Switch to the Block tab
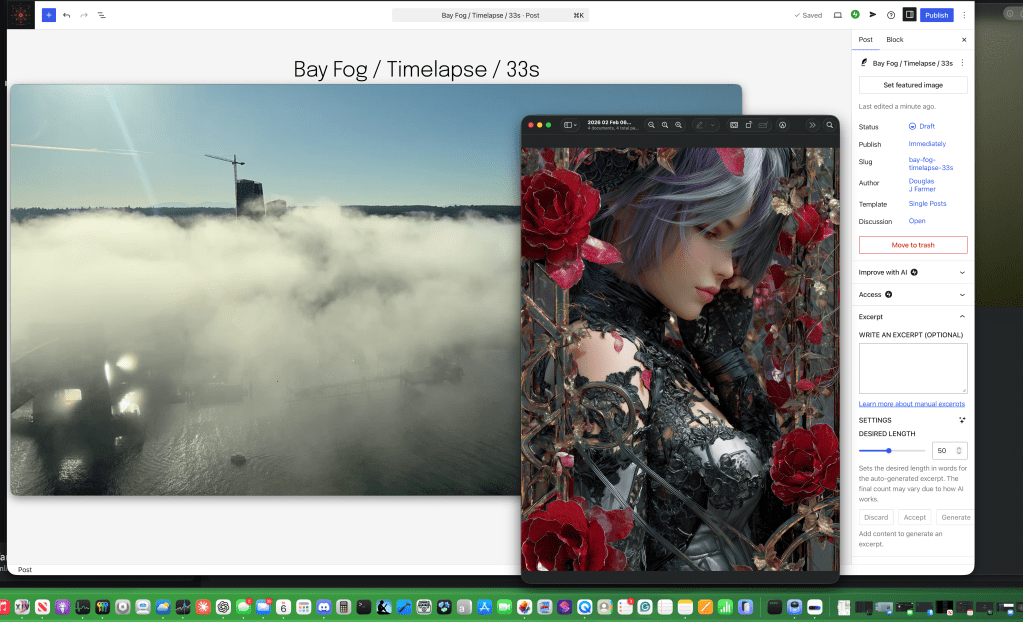 894,40
